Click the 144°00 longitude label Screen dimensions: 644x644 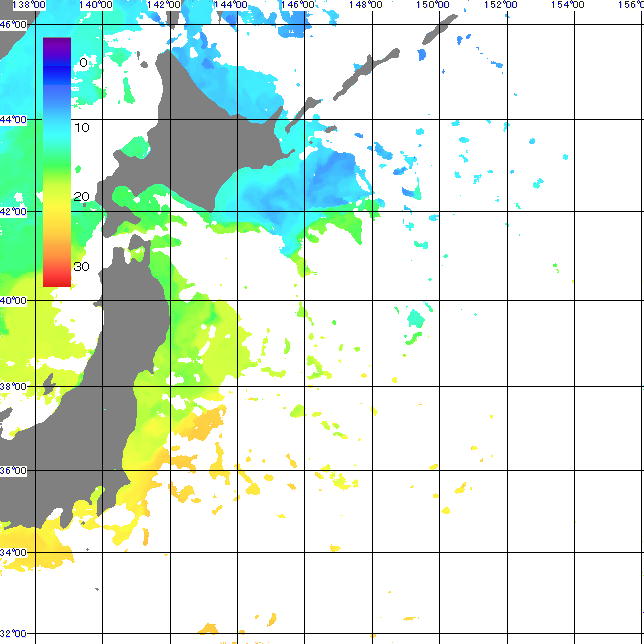(x=231, y=5)
